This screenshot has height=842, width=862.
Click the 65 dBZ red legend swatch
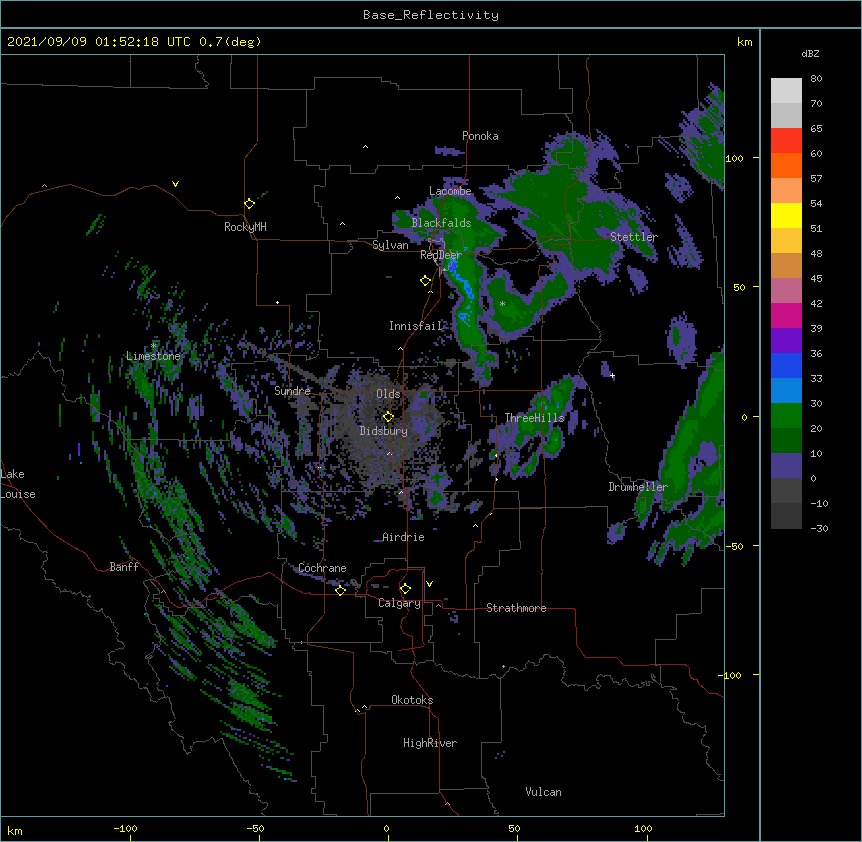tap(786, 140)
